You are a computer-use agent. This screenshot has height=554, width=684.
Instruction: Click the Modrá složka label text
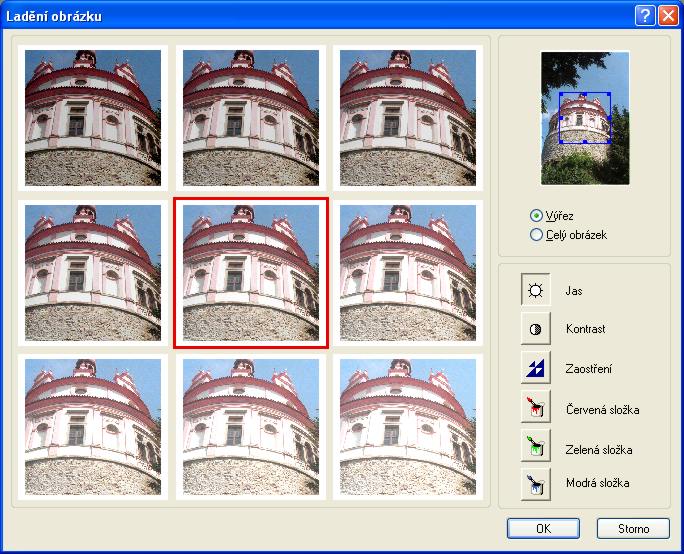click(597, 483)
